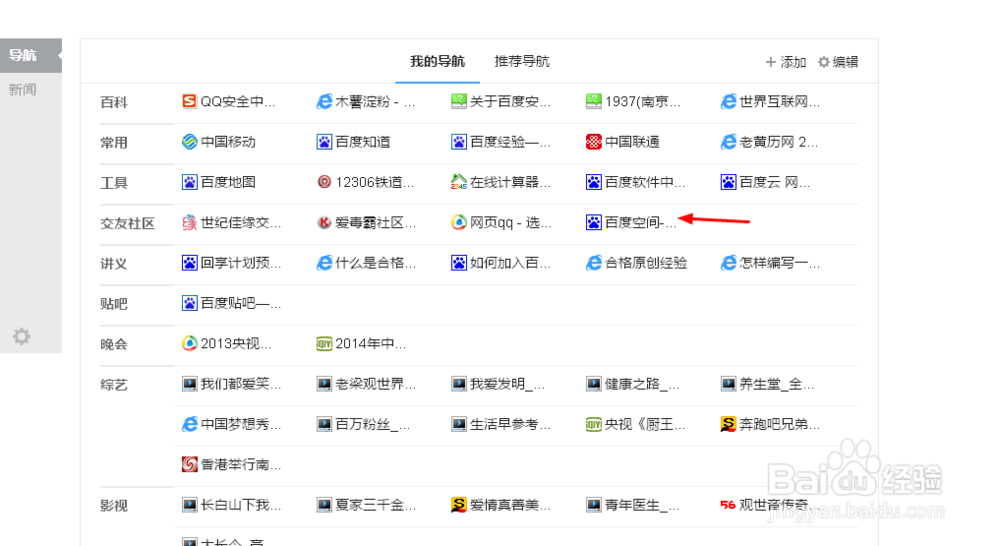Click the 香港举行南 phoenix icon
Viewport: 1000px width, 546px height.
pyautogui.click(x=189, y=464)
